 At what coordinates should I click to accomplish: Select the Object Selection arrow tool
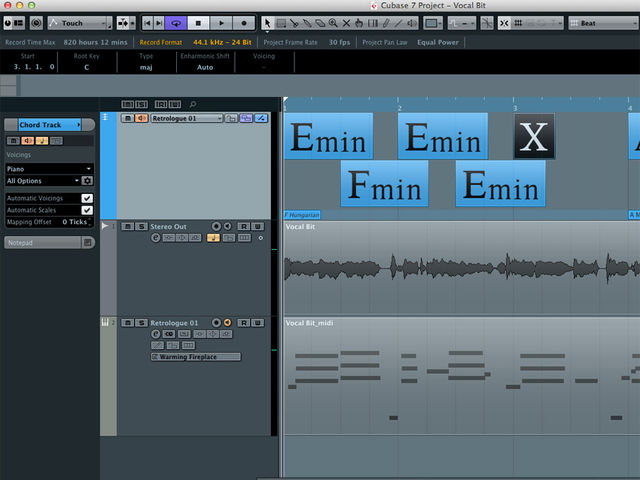(x=267, y=23)
